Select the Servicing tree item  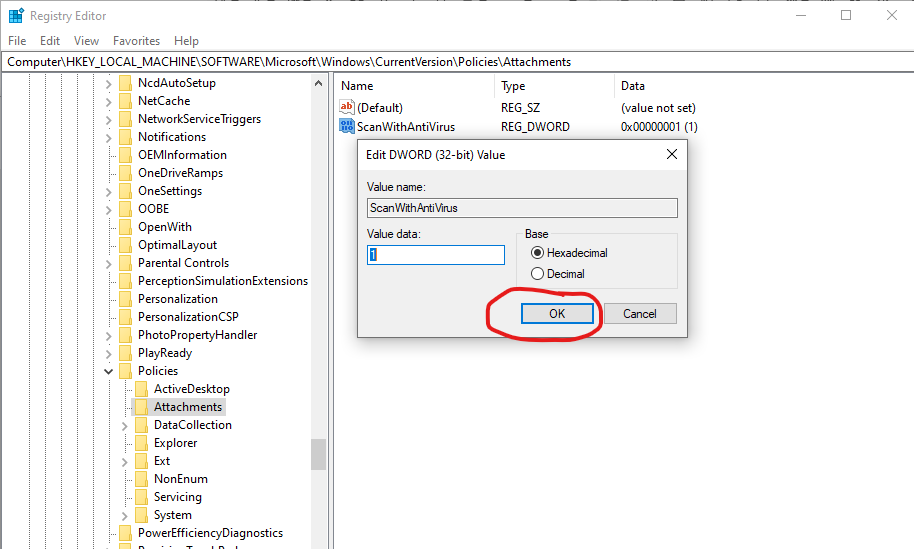178,497
